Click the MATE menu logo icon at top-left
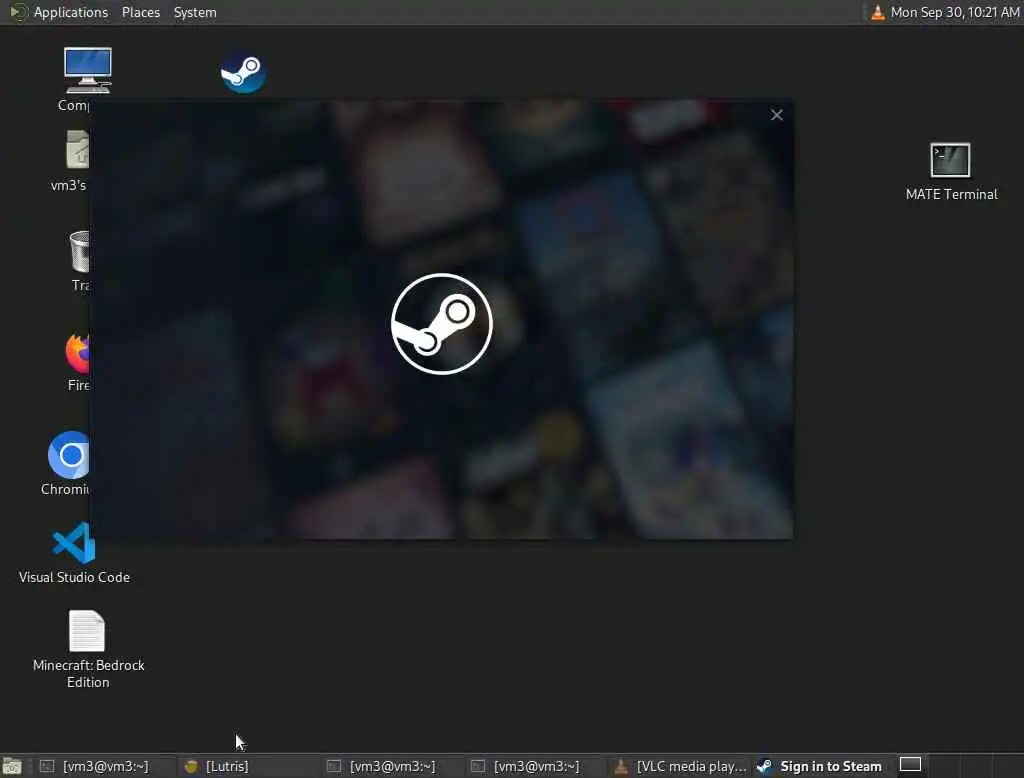Screen dimensions: 1024x778 click(x=18, y=12)
